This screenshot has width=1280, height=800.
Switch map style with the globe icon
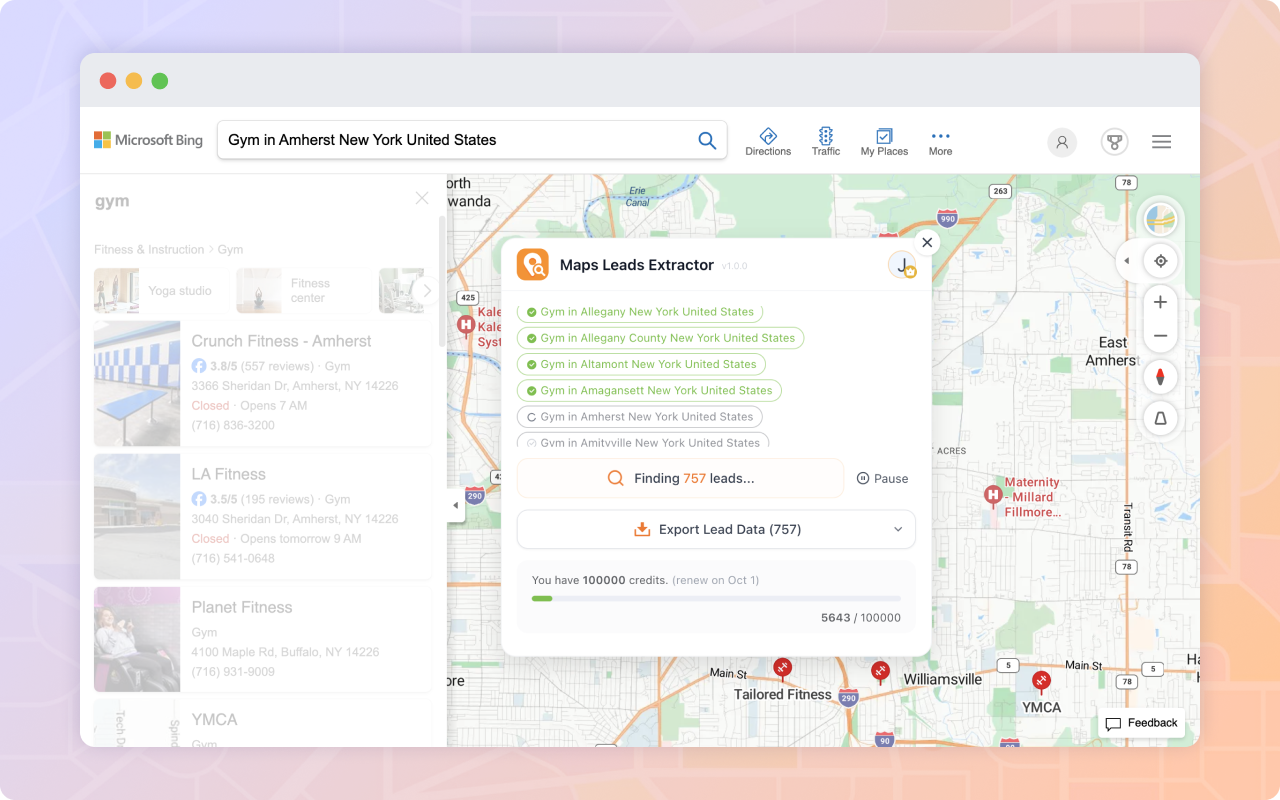click(1160, 219)
